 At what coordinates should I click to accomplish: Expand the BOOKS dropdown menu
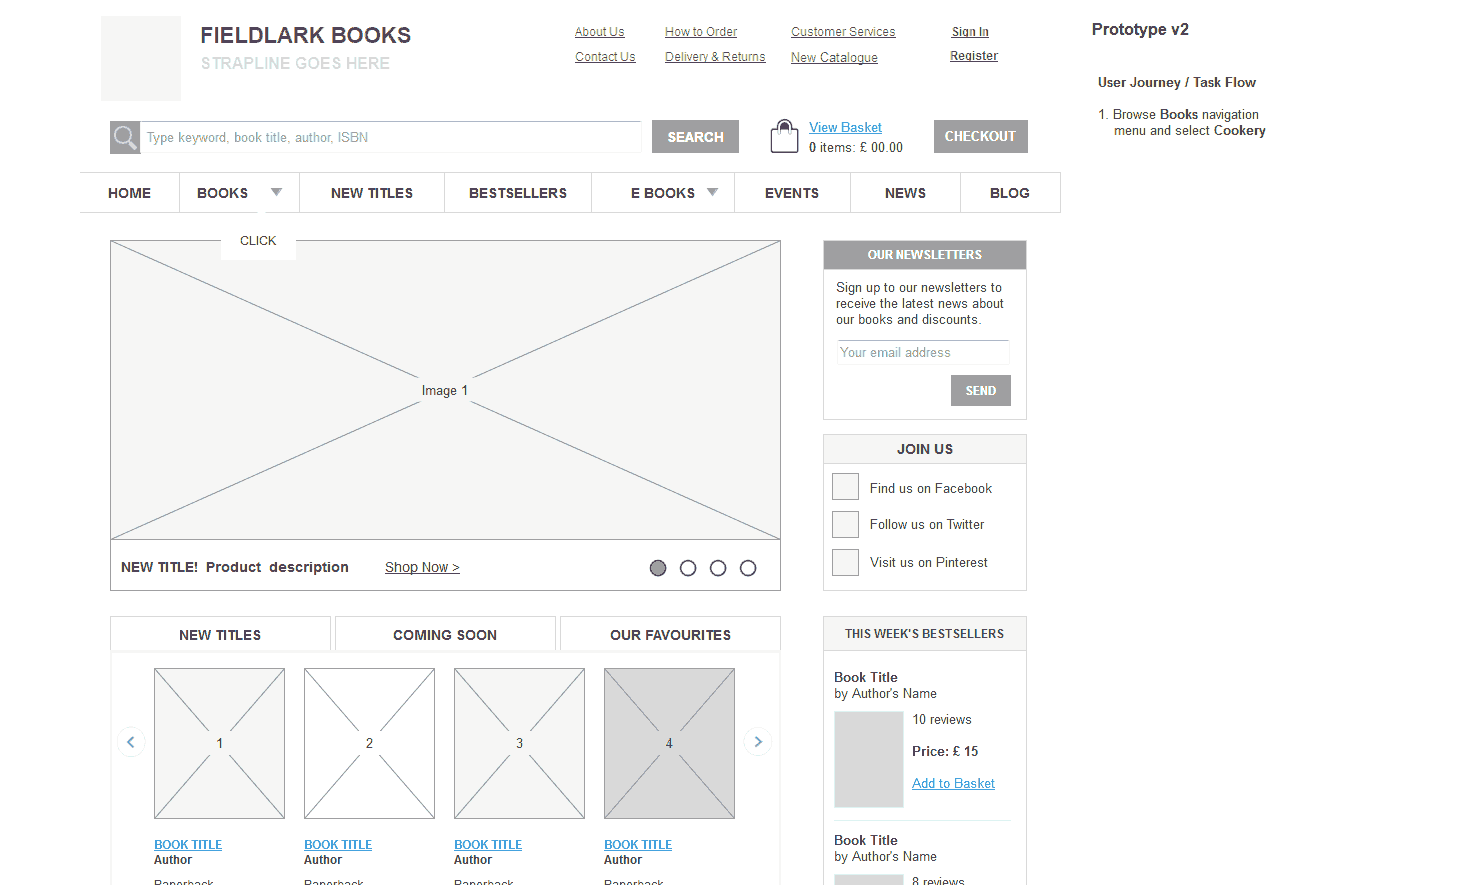(278, 192)
